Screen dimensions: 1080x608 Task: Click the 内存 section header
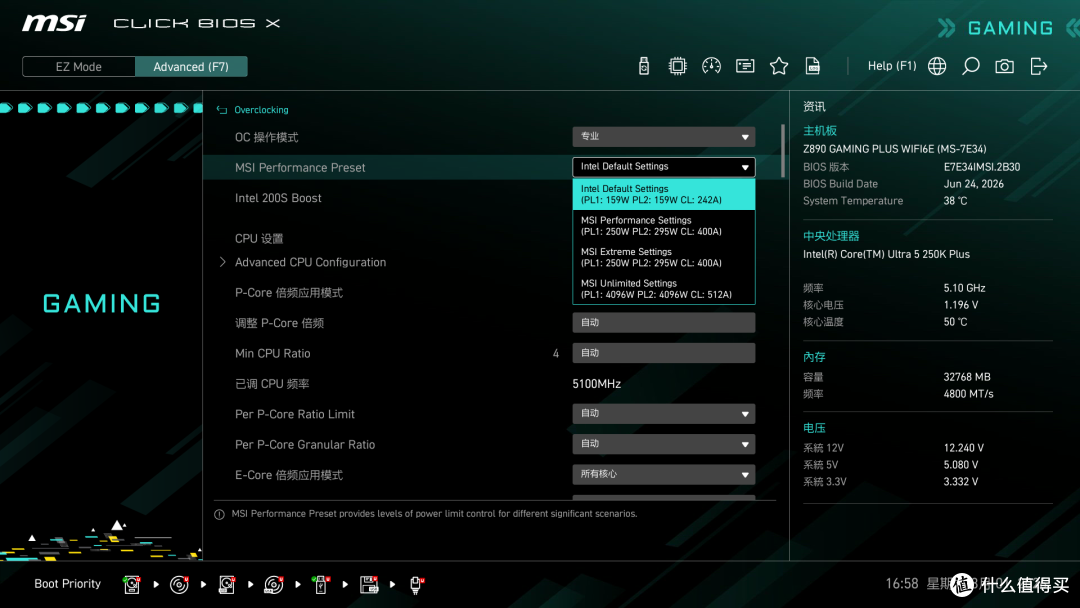814,357
